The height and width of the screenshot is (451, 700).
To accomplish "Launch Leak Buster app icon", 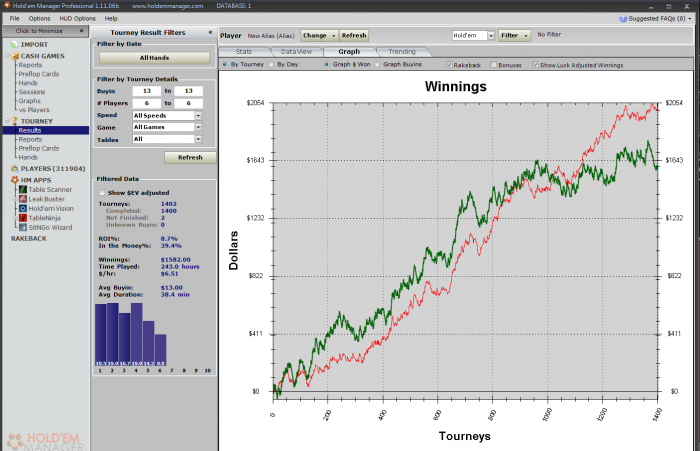I will coord(23,199).
